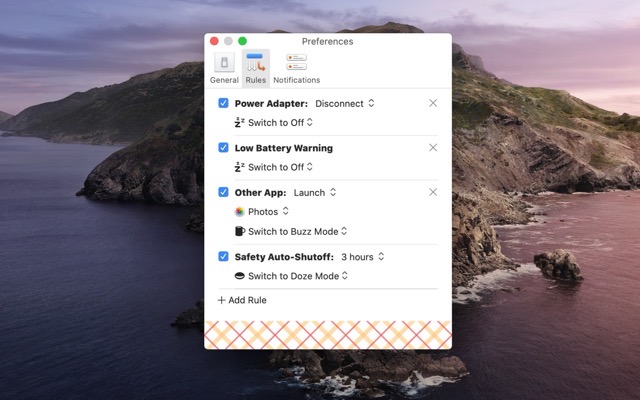Screen dimensions: 640x400
Task: Remove the Low Battery Warning rule
Action: (433, 148)
